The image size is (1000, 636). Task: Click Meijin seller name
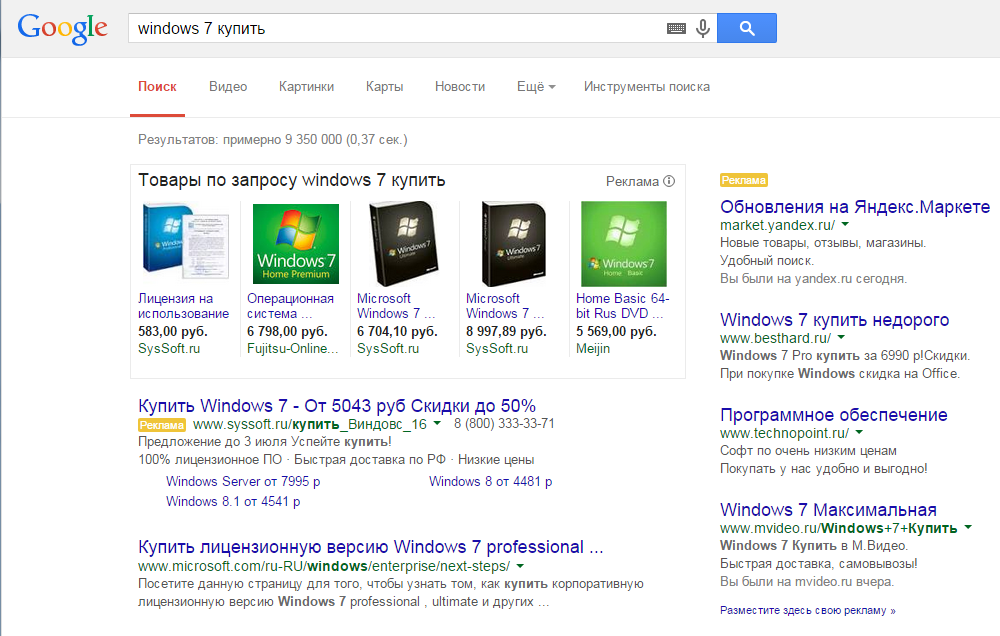click(x=593, y=349)
